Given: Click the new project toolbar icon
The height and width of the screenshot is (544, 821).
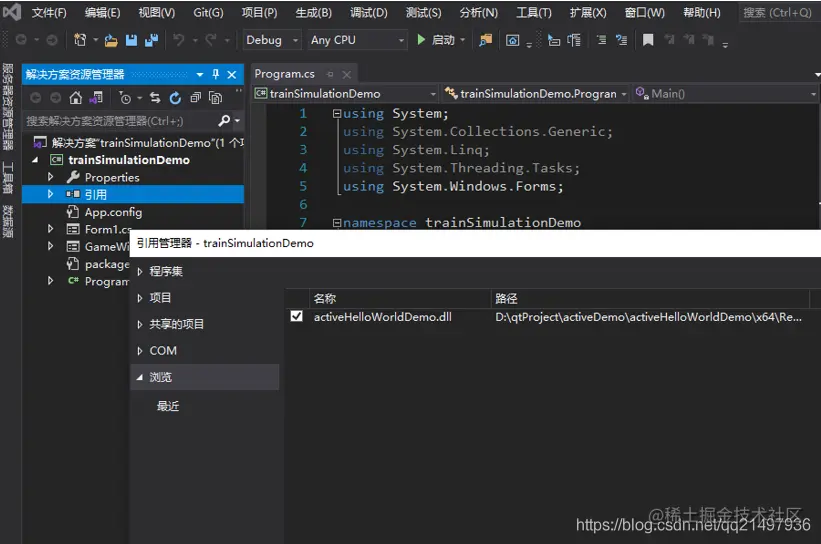Looking at the screenshot, I should pos(80,40).
